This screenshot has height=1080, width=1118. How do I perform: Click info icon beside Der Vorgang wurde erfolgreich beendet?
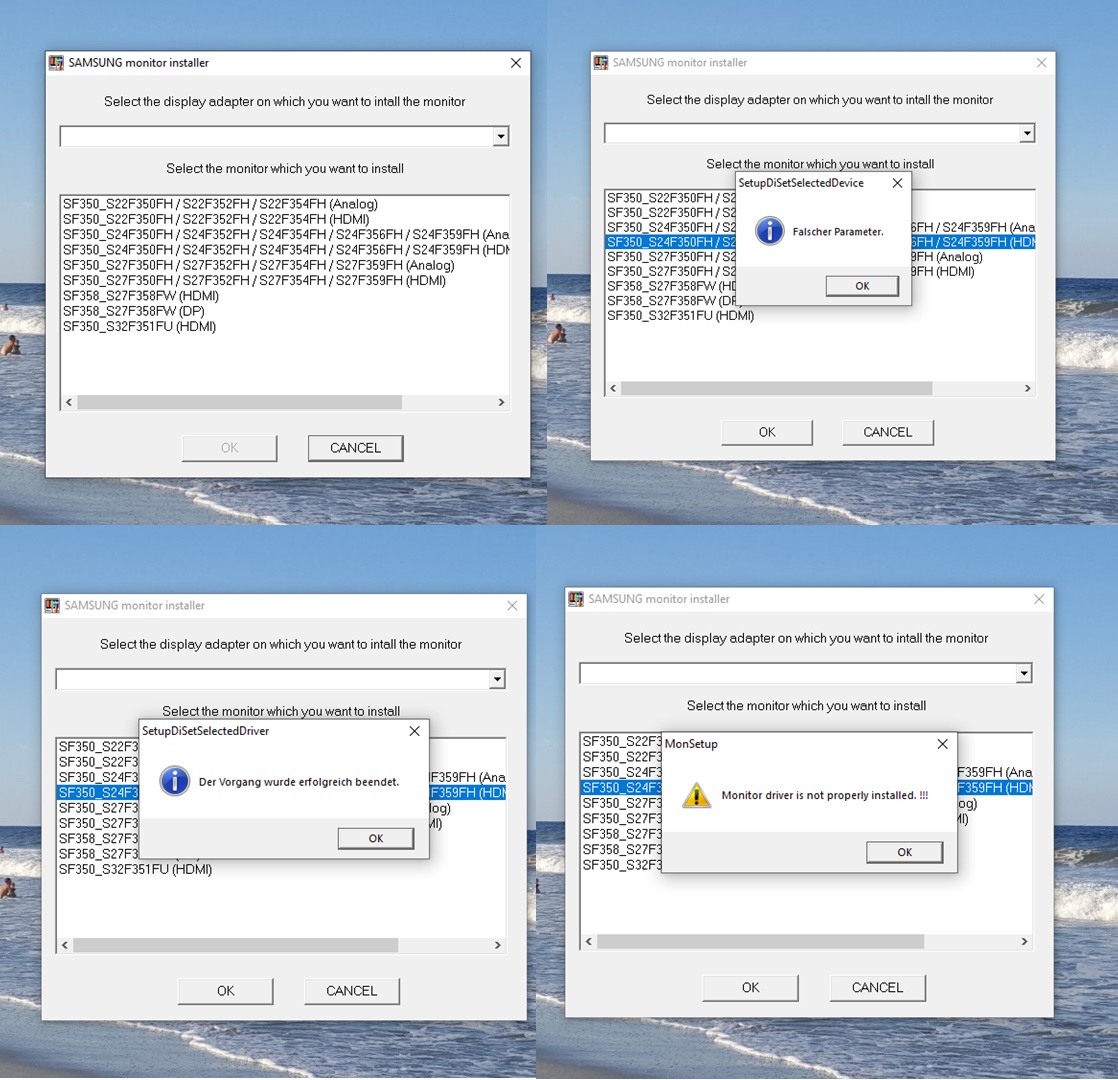[175, 781]
